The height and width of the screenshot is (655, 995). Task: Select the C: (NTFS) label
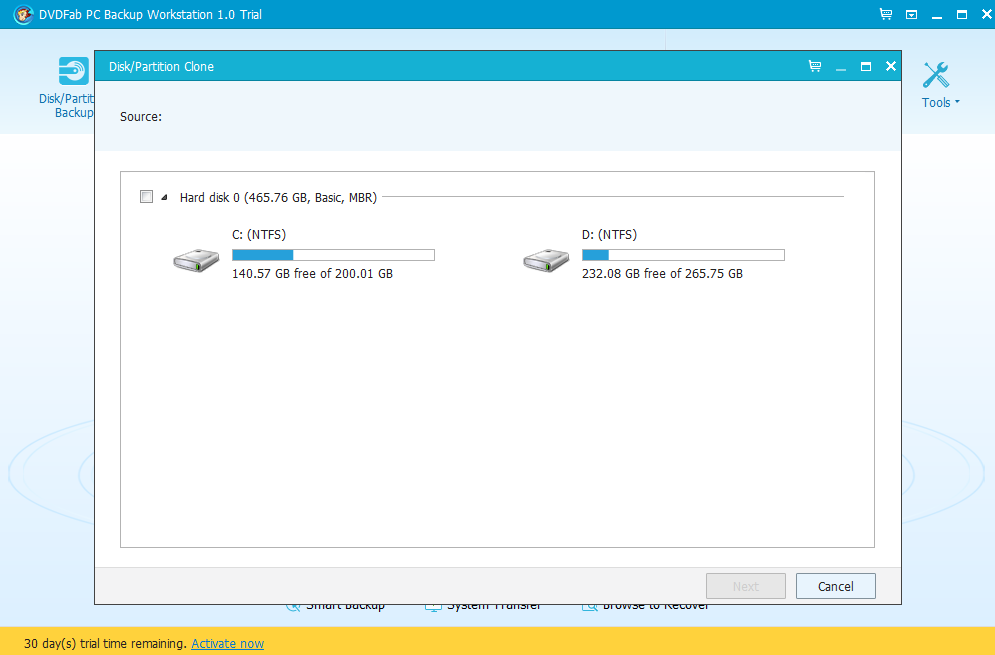coord(259,235)
